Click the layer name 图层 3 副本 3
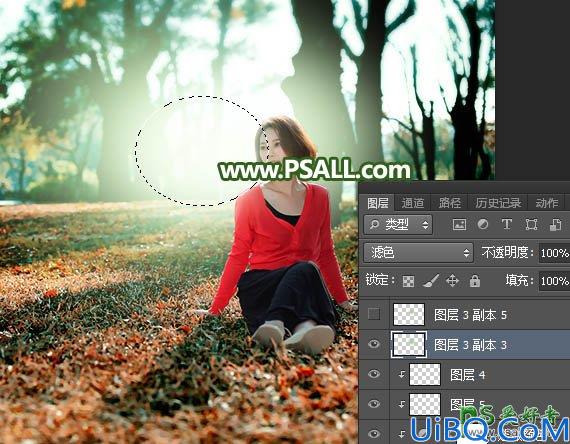Screen dimensions: 570x444 coord(470,345)
